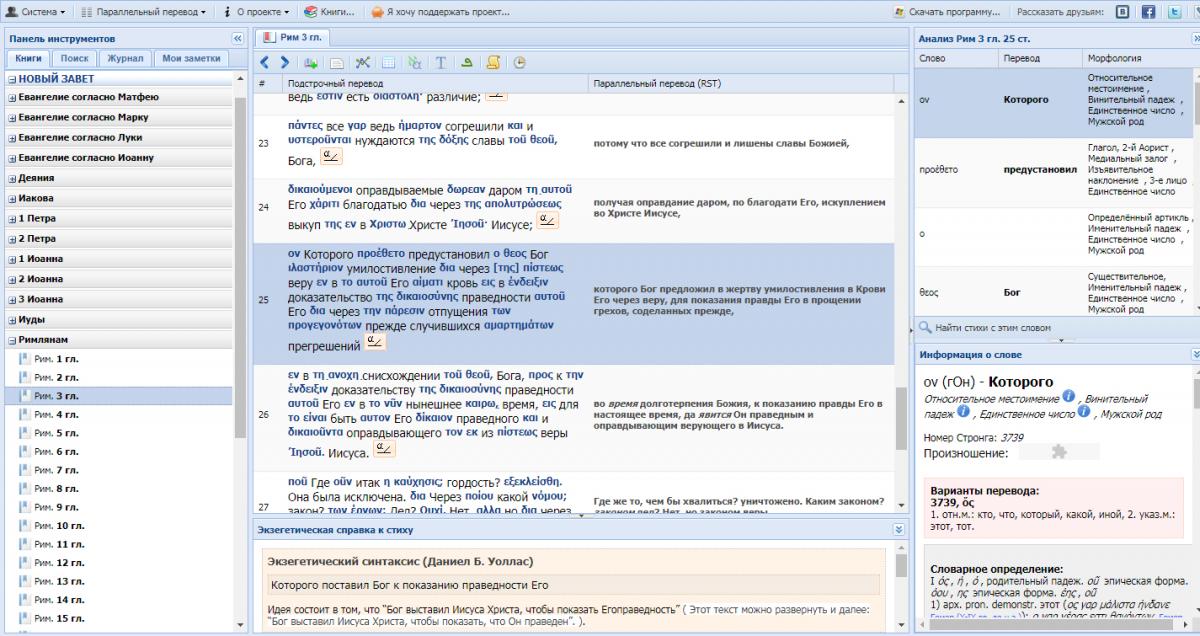The height and width of the screenshot is (636, 1200).
Task: Select 'Рим. 5 гл.' in the book tree
Action: pyautogui.click(x=56, y=433)
